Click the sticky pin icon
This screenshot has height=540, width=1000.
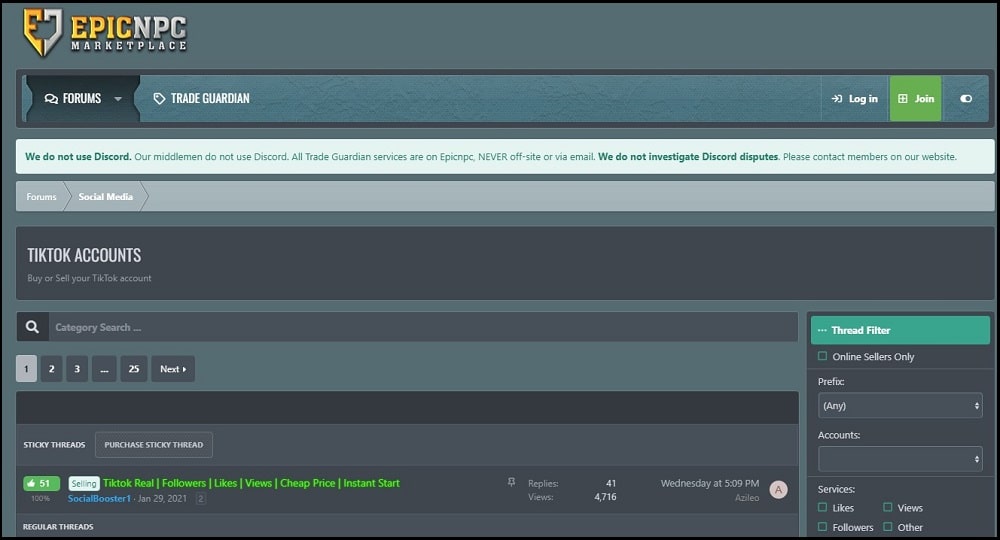point(511,483)
